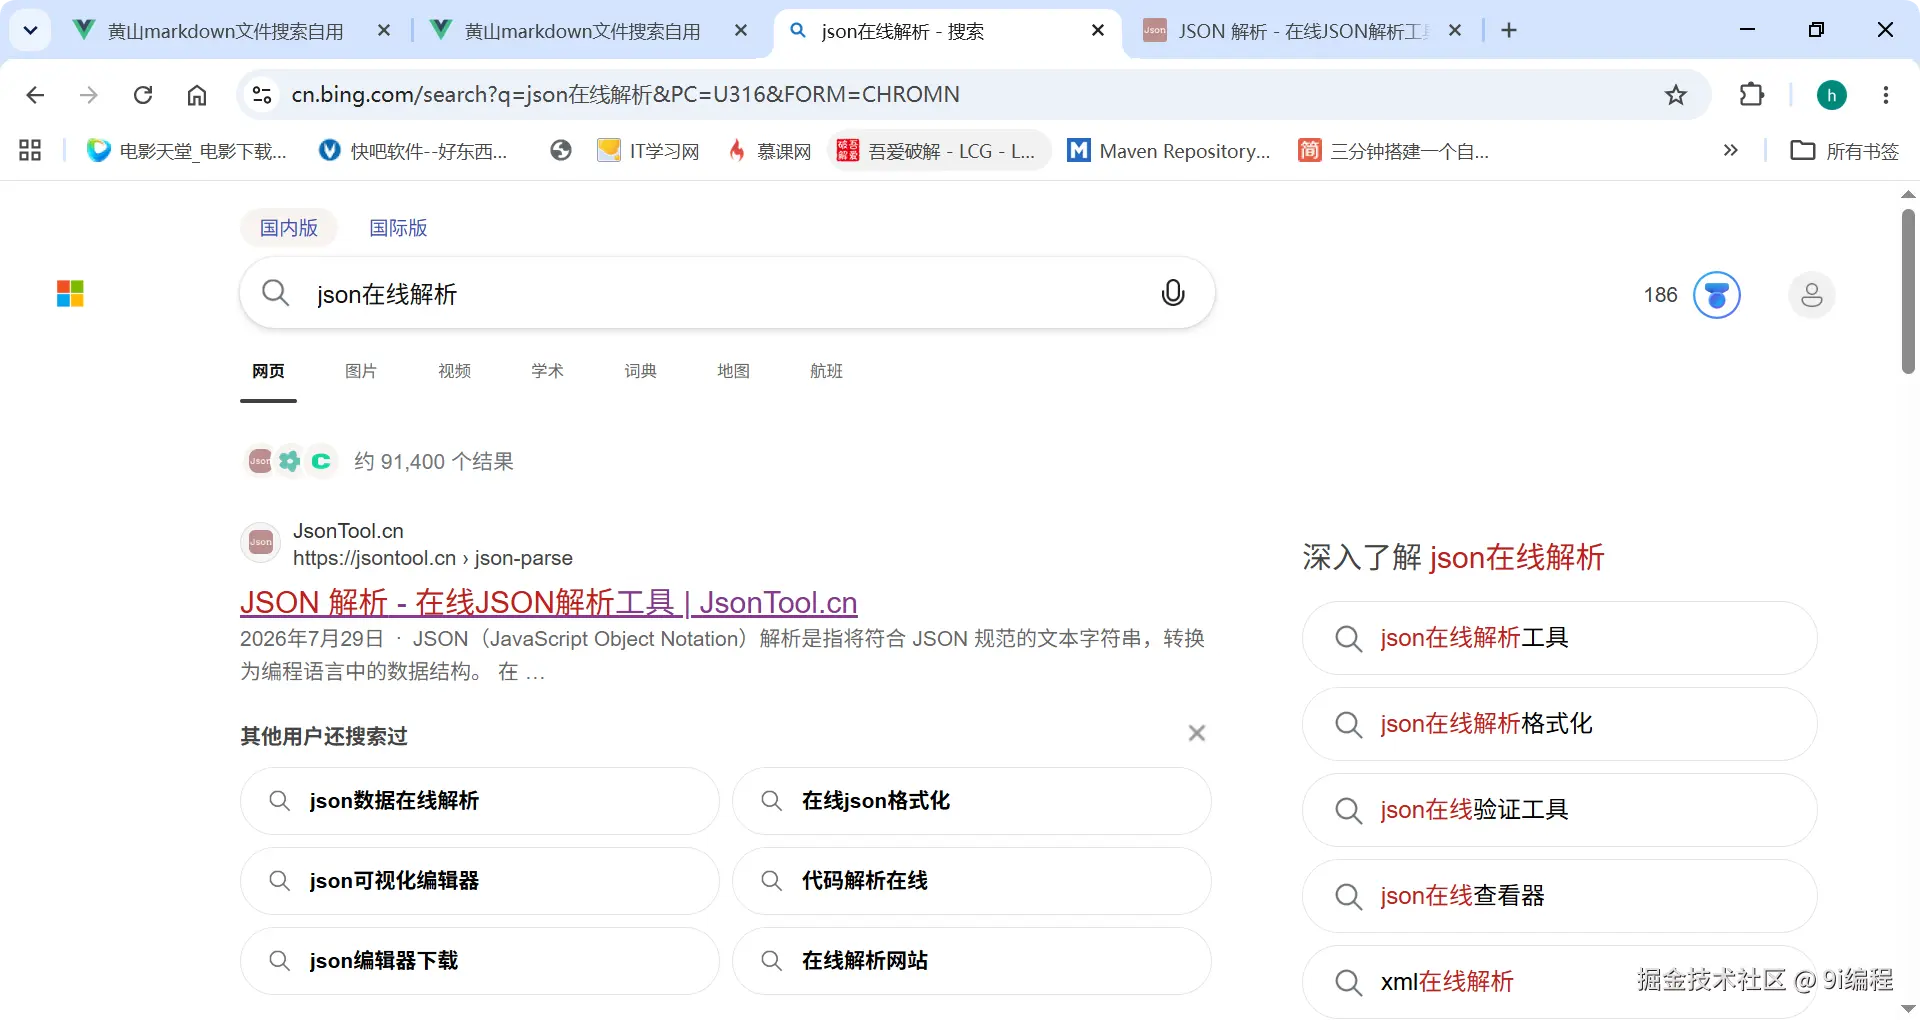
Task: Open the IT学习网 bookmark
Action: (x=648, y=151)
